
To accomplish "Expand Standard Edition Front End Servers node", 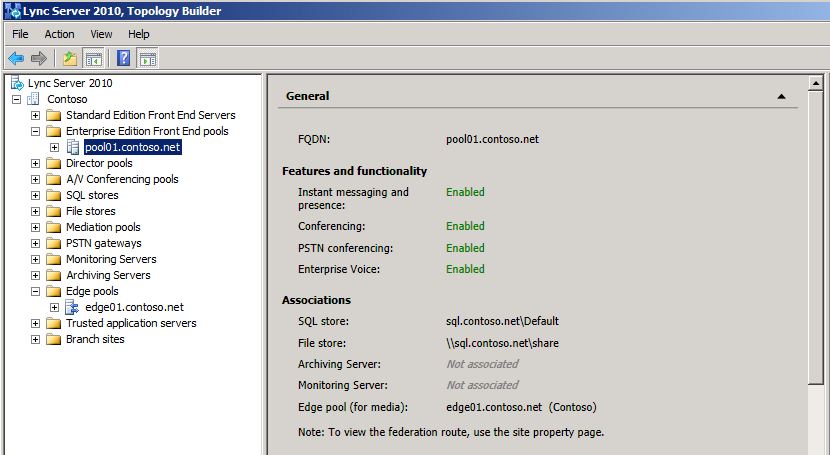I will [35, 115].
